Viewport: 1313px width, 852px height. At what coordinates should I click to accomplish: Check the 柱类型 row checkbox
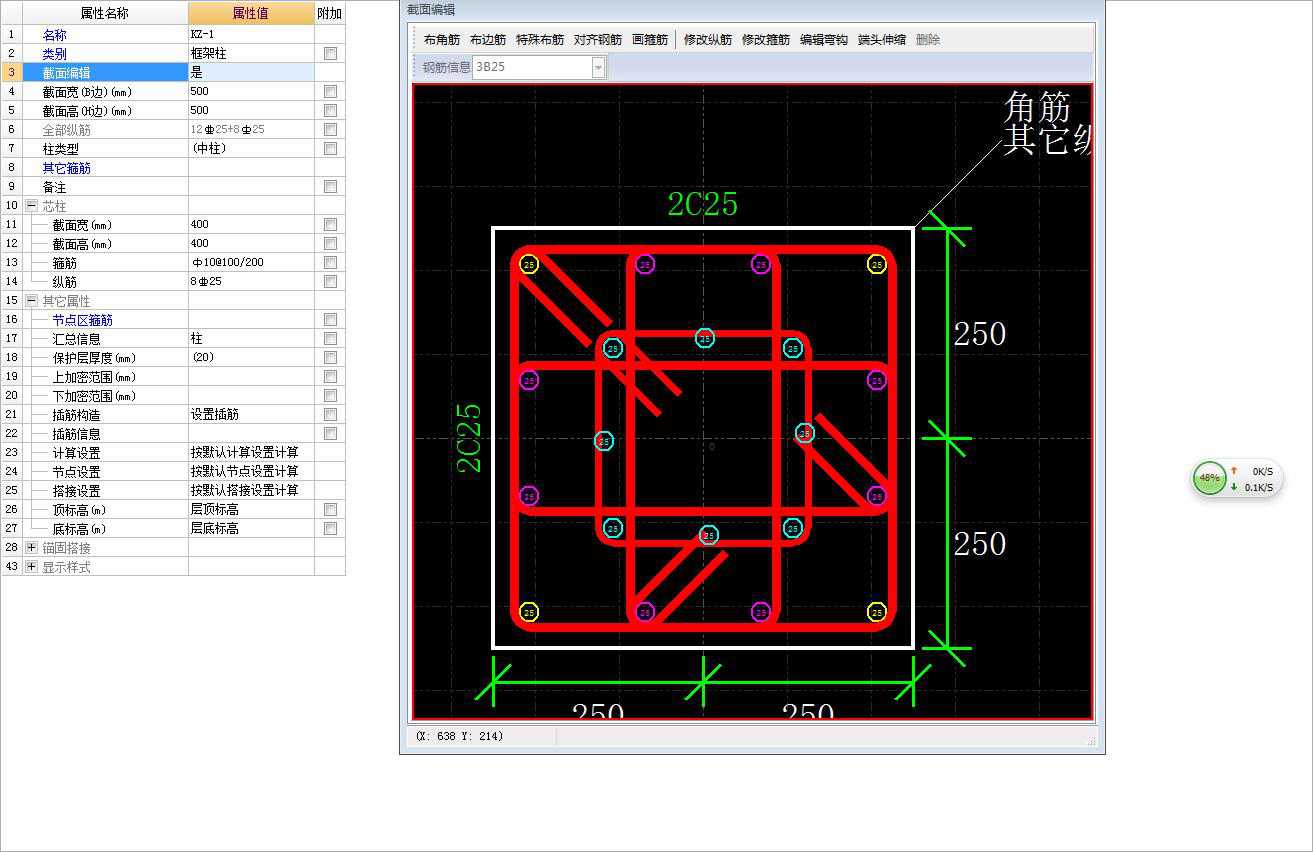(330, 148)
